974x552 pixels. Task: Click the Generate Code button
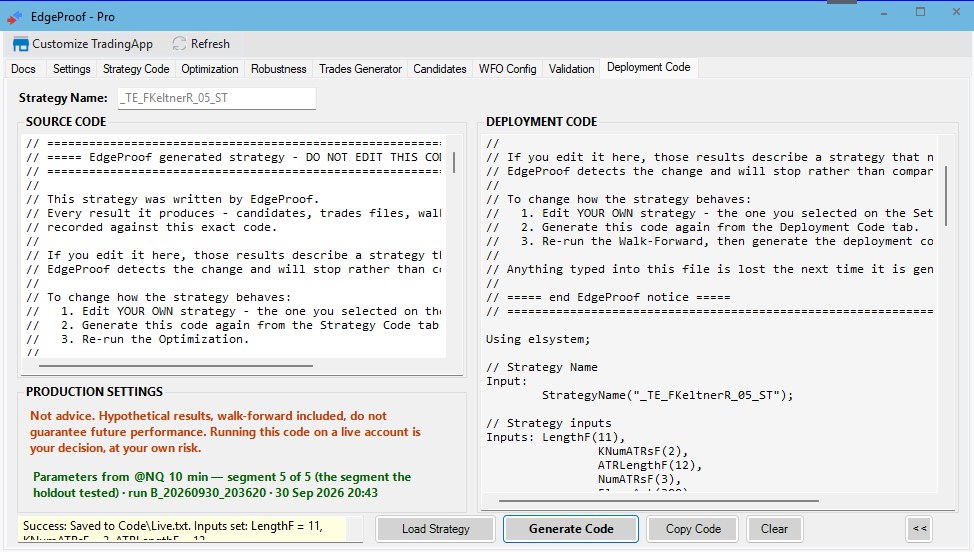(571, 529)
